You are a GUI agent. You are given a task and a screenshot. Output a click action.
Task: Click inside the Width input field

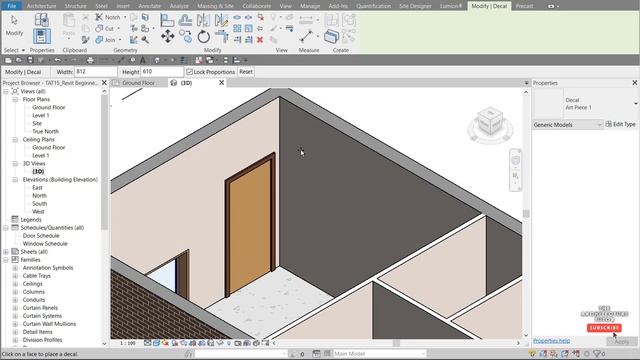click(96, 72)
